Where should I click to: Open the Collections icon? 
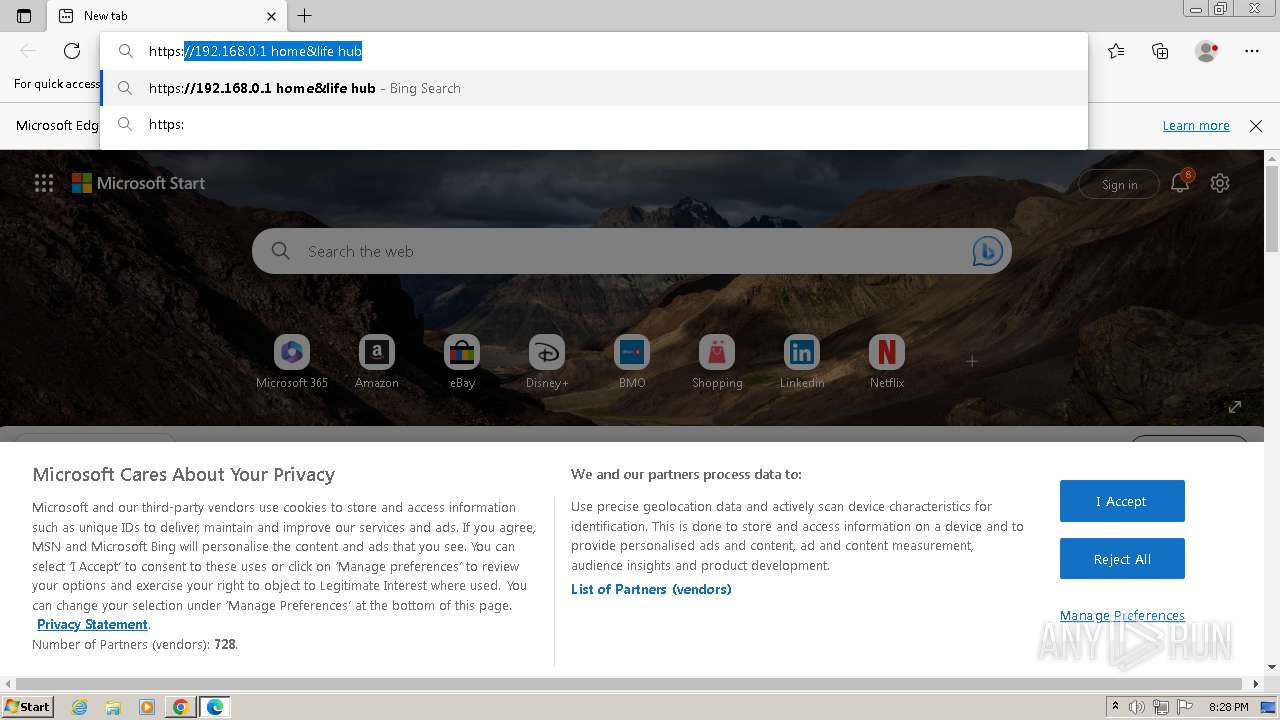coord(1160,51)
